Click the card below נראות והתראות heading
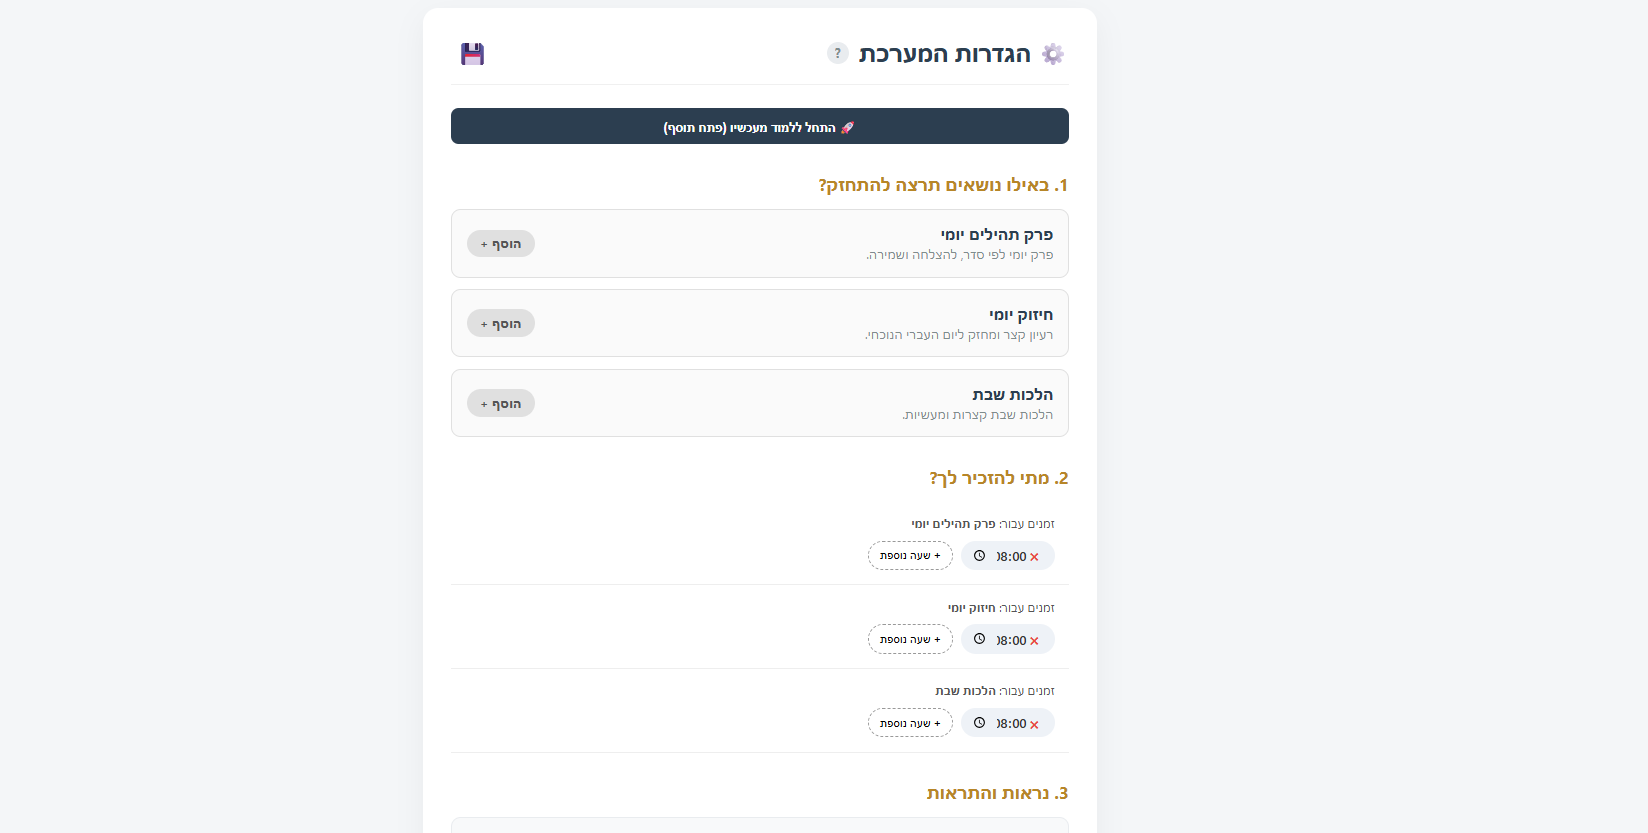The height and width of the screenshot is (833, 1648). pyautogui.click(x=759, y=828)
